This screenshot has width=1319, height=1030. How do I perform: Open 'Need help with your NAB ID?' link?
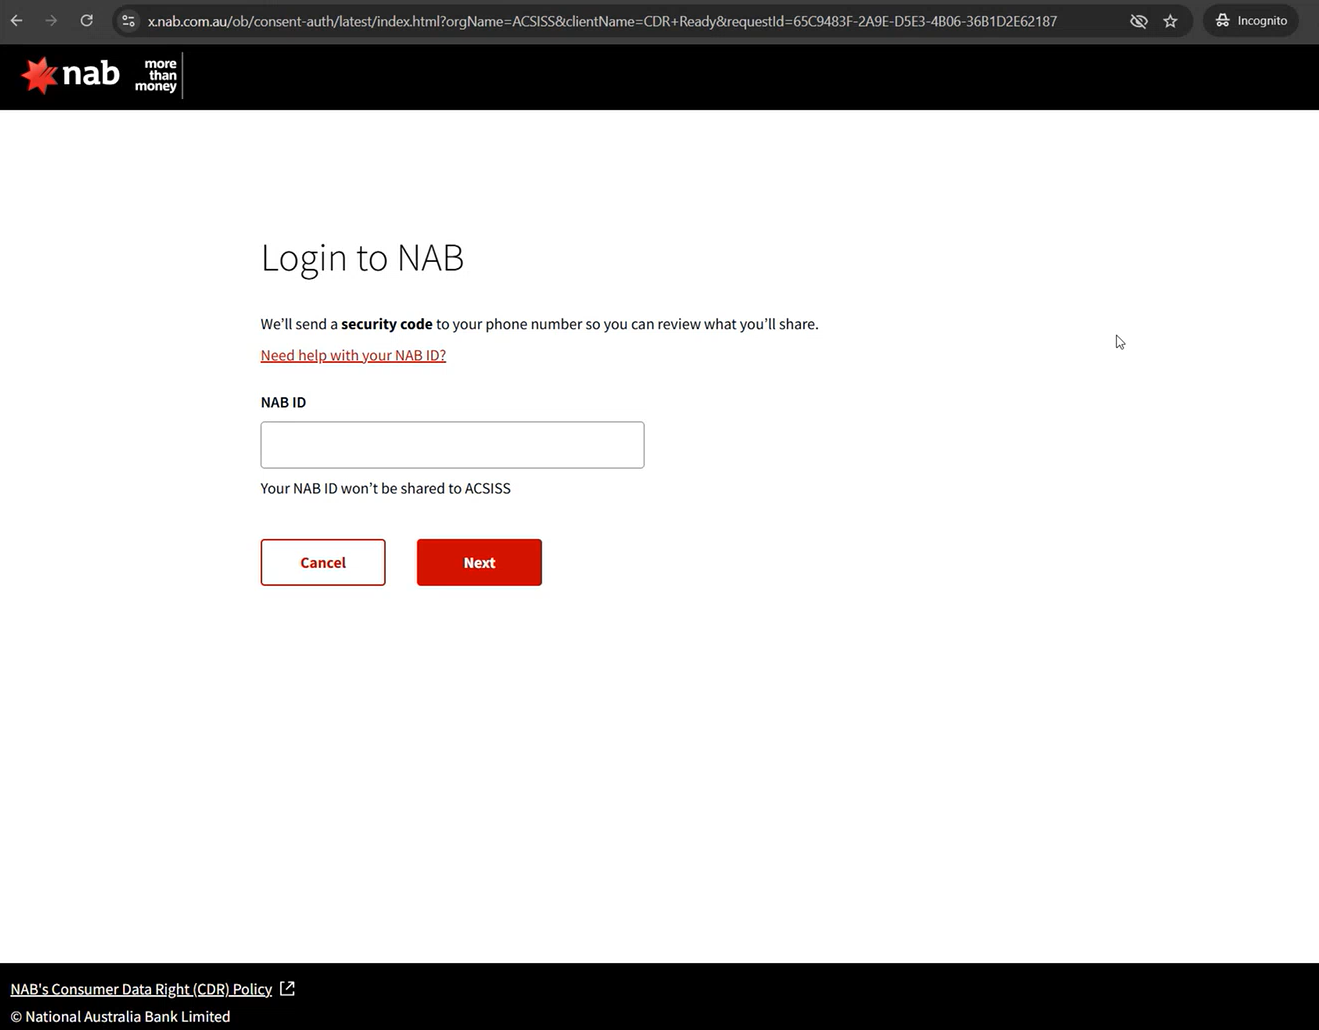[x=353, y=355]
